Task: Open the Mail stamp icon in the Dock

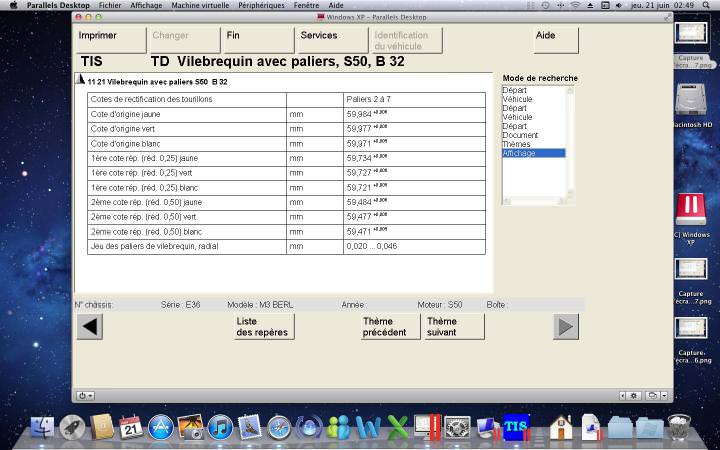Action: coord(249,427)
